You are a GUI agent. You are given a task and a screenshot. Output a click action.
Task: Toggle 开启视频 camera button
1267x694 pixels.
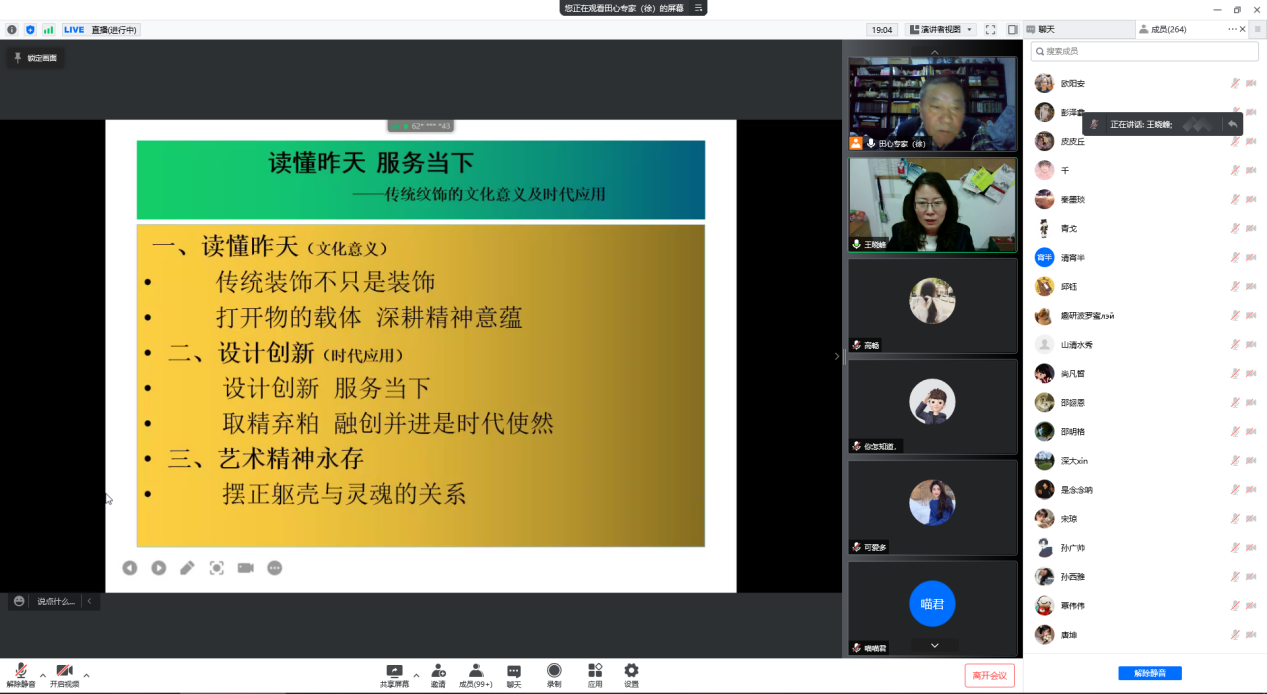coord(64,671)
